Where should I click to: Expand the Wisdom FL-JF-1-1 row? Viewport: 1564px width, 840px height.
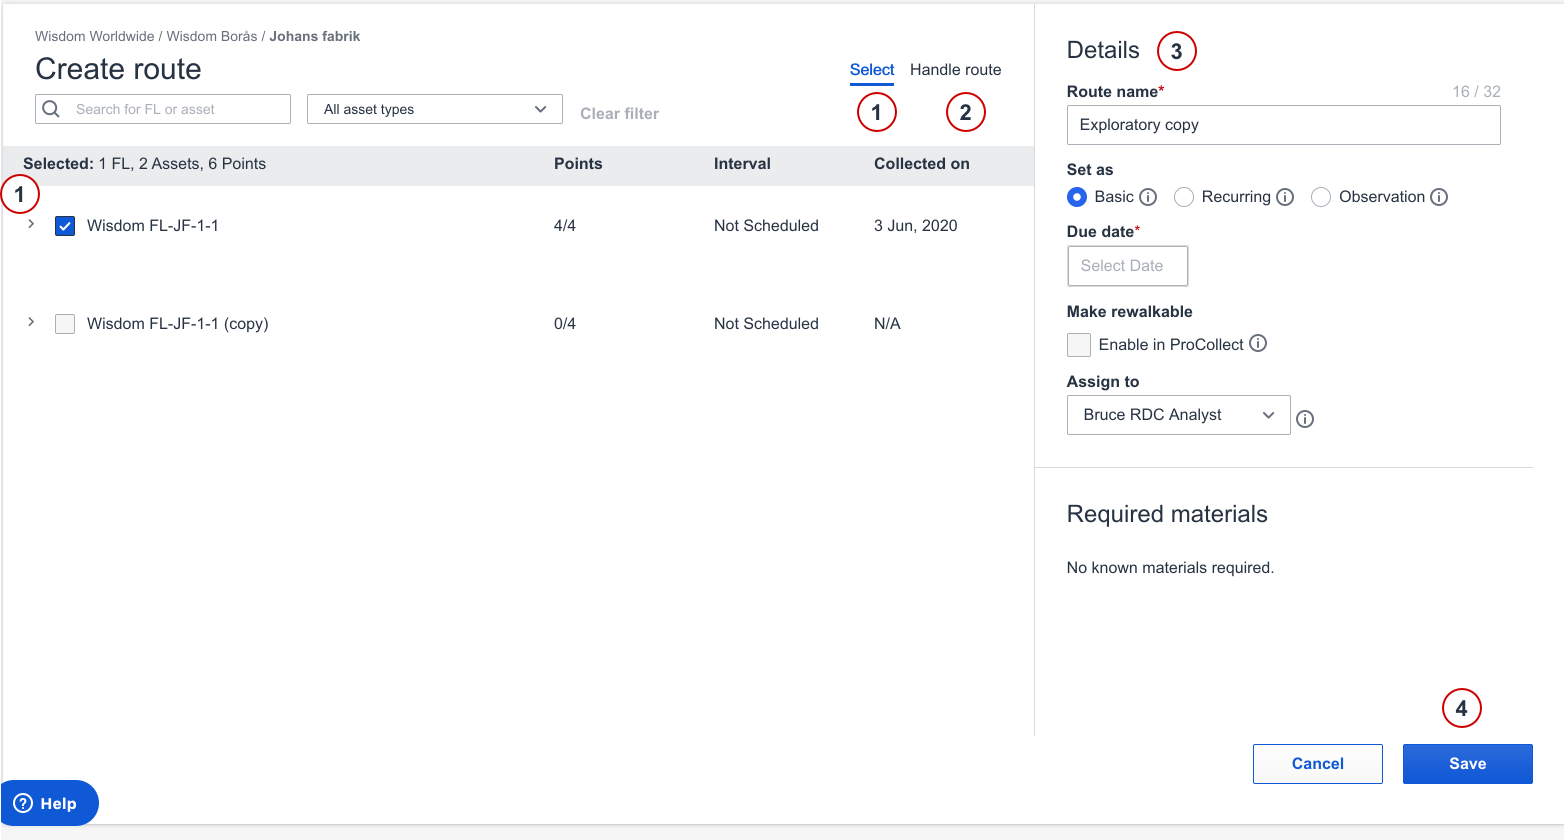click(31, 224)
